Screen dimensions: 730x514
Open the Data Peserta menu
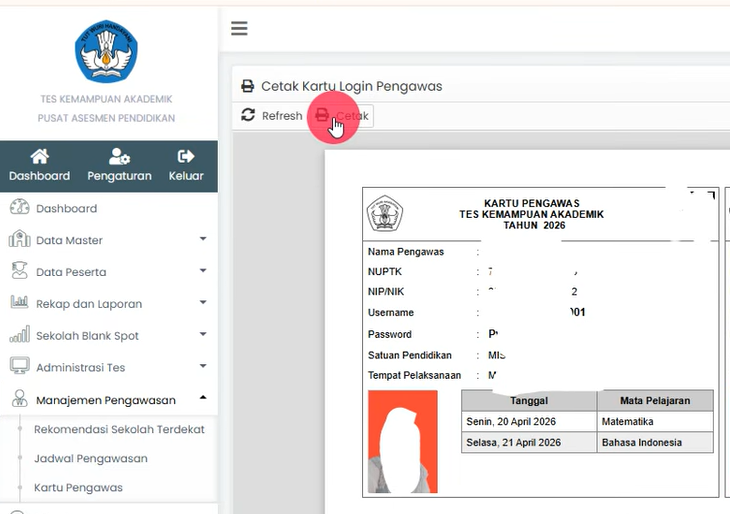tap(71, 272)
